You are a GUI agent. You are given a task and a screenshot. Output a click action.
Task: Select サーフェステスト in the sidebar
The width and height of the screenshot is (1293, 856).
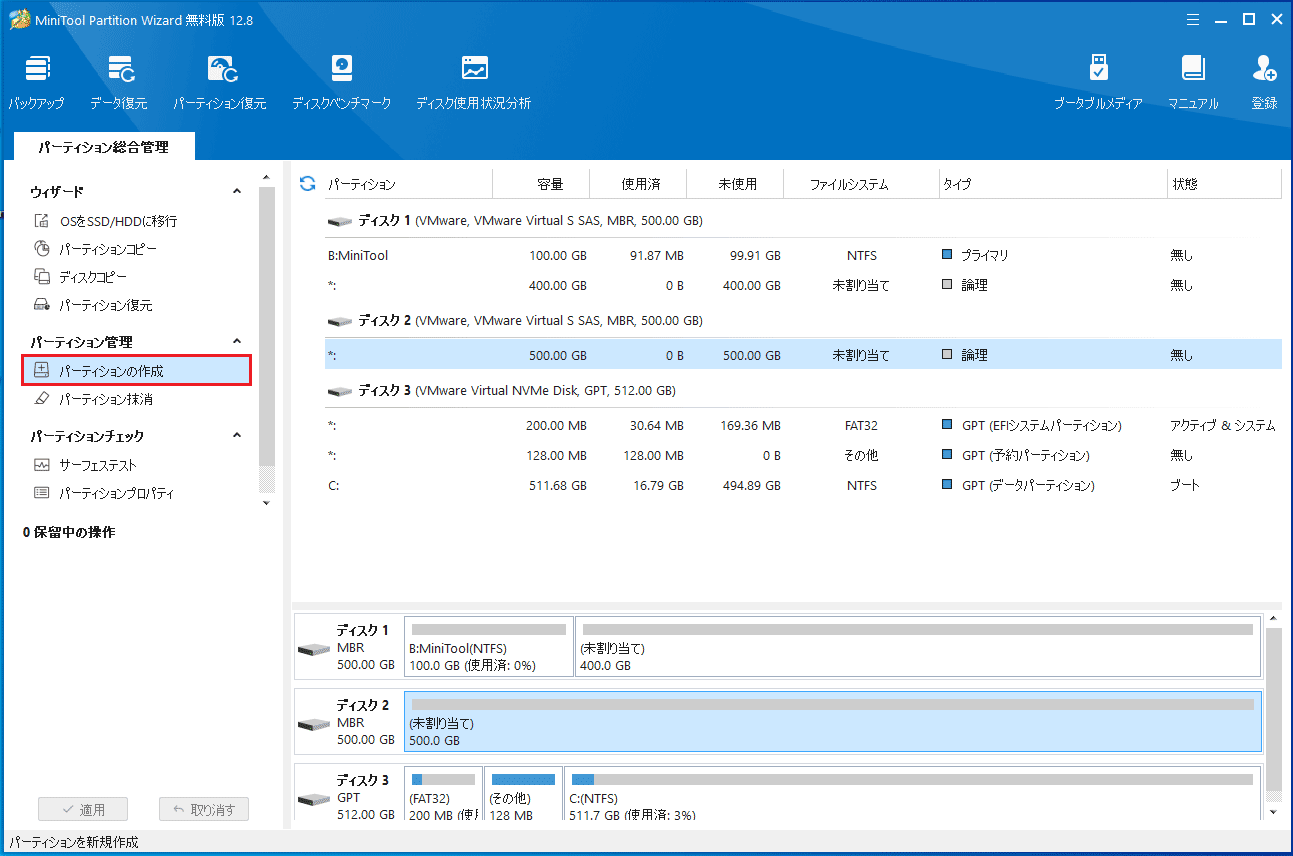(97, 465)
